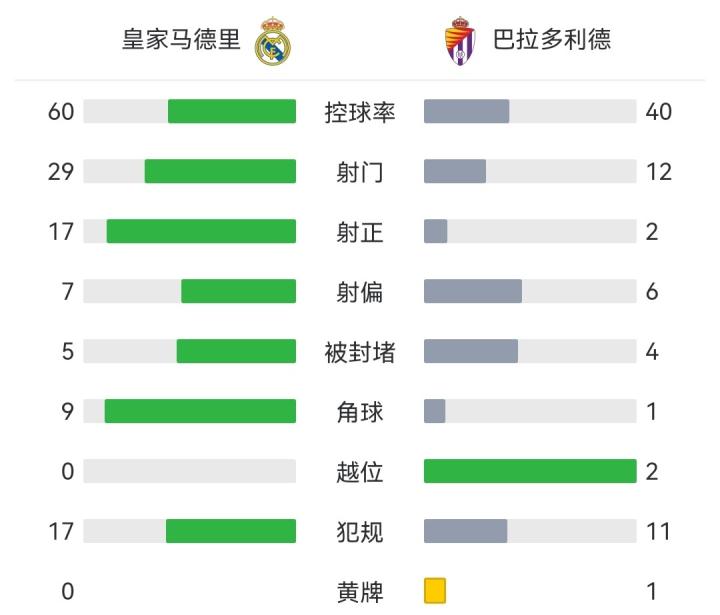This screenshot has height=615, width=720.
Task: Select the 被封堵 stat label
Action: point(360,352)
